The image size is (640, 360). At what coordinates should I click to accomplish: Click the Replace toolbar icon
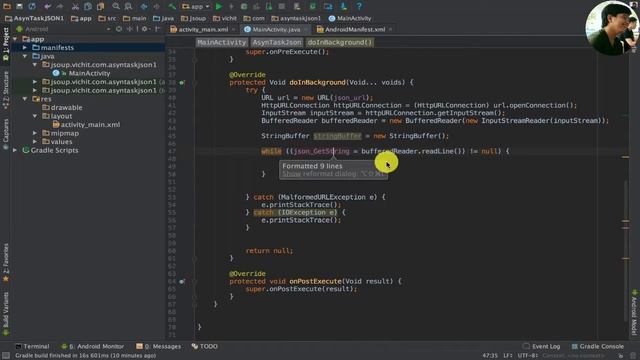pyautogui.click(x=128, y=6)
